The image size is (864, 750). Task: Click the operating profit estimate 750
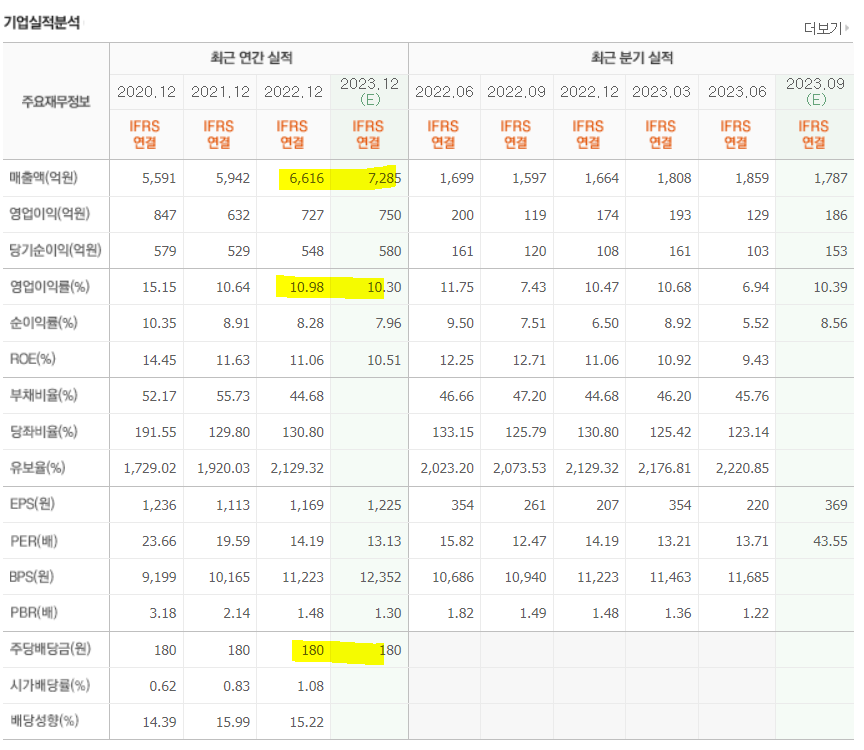[x=390, y=215]
